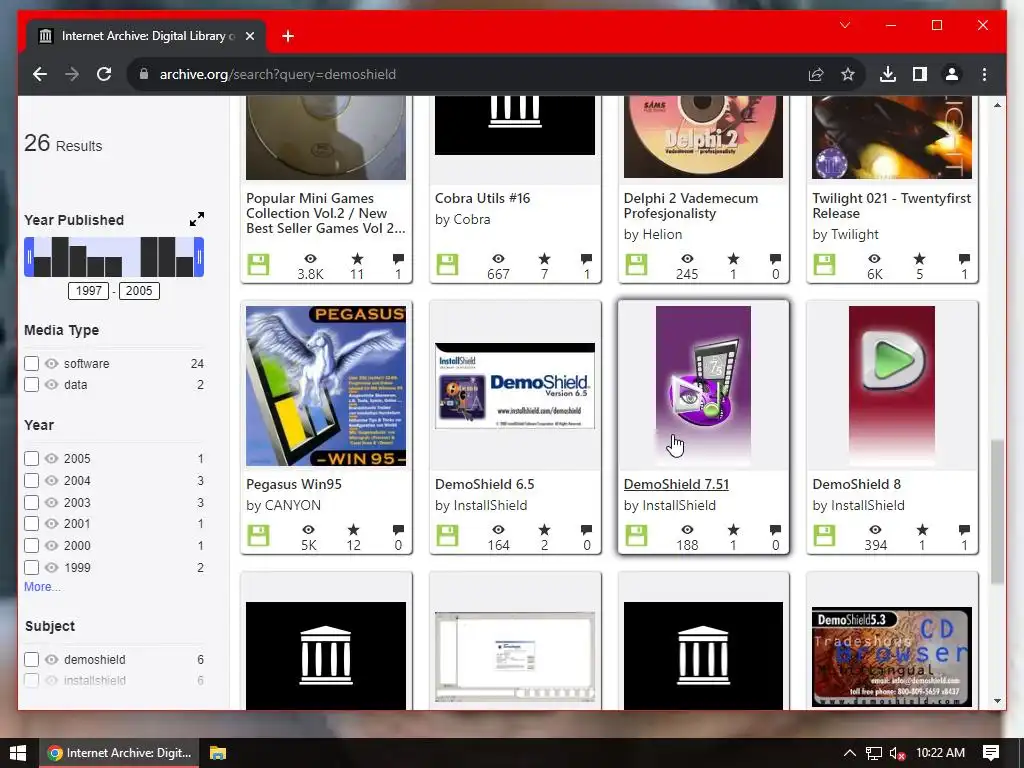Click the site lock icon in address bar
The height and width of the screenshot is (768, 1024).
pyautogui.click(x=144, y=74)
